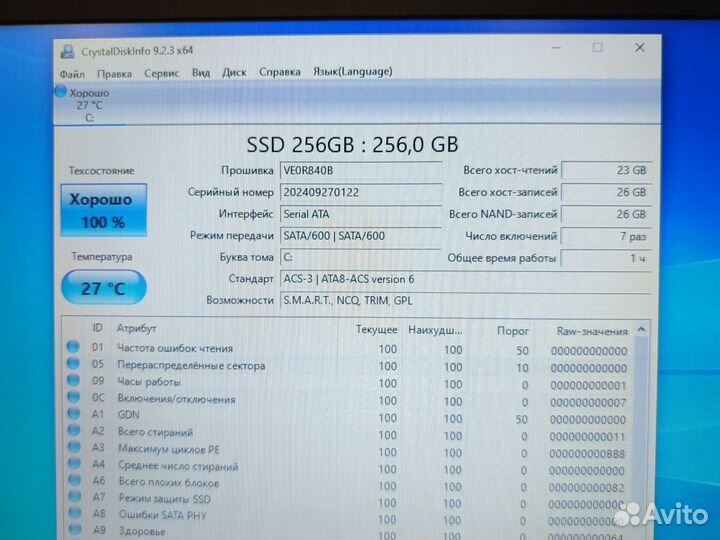Click status icon of row A8 Ошибки SATA PHY

point(75,513)
